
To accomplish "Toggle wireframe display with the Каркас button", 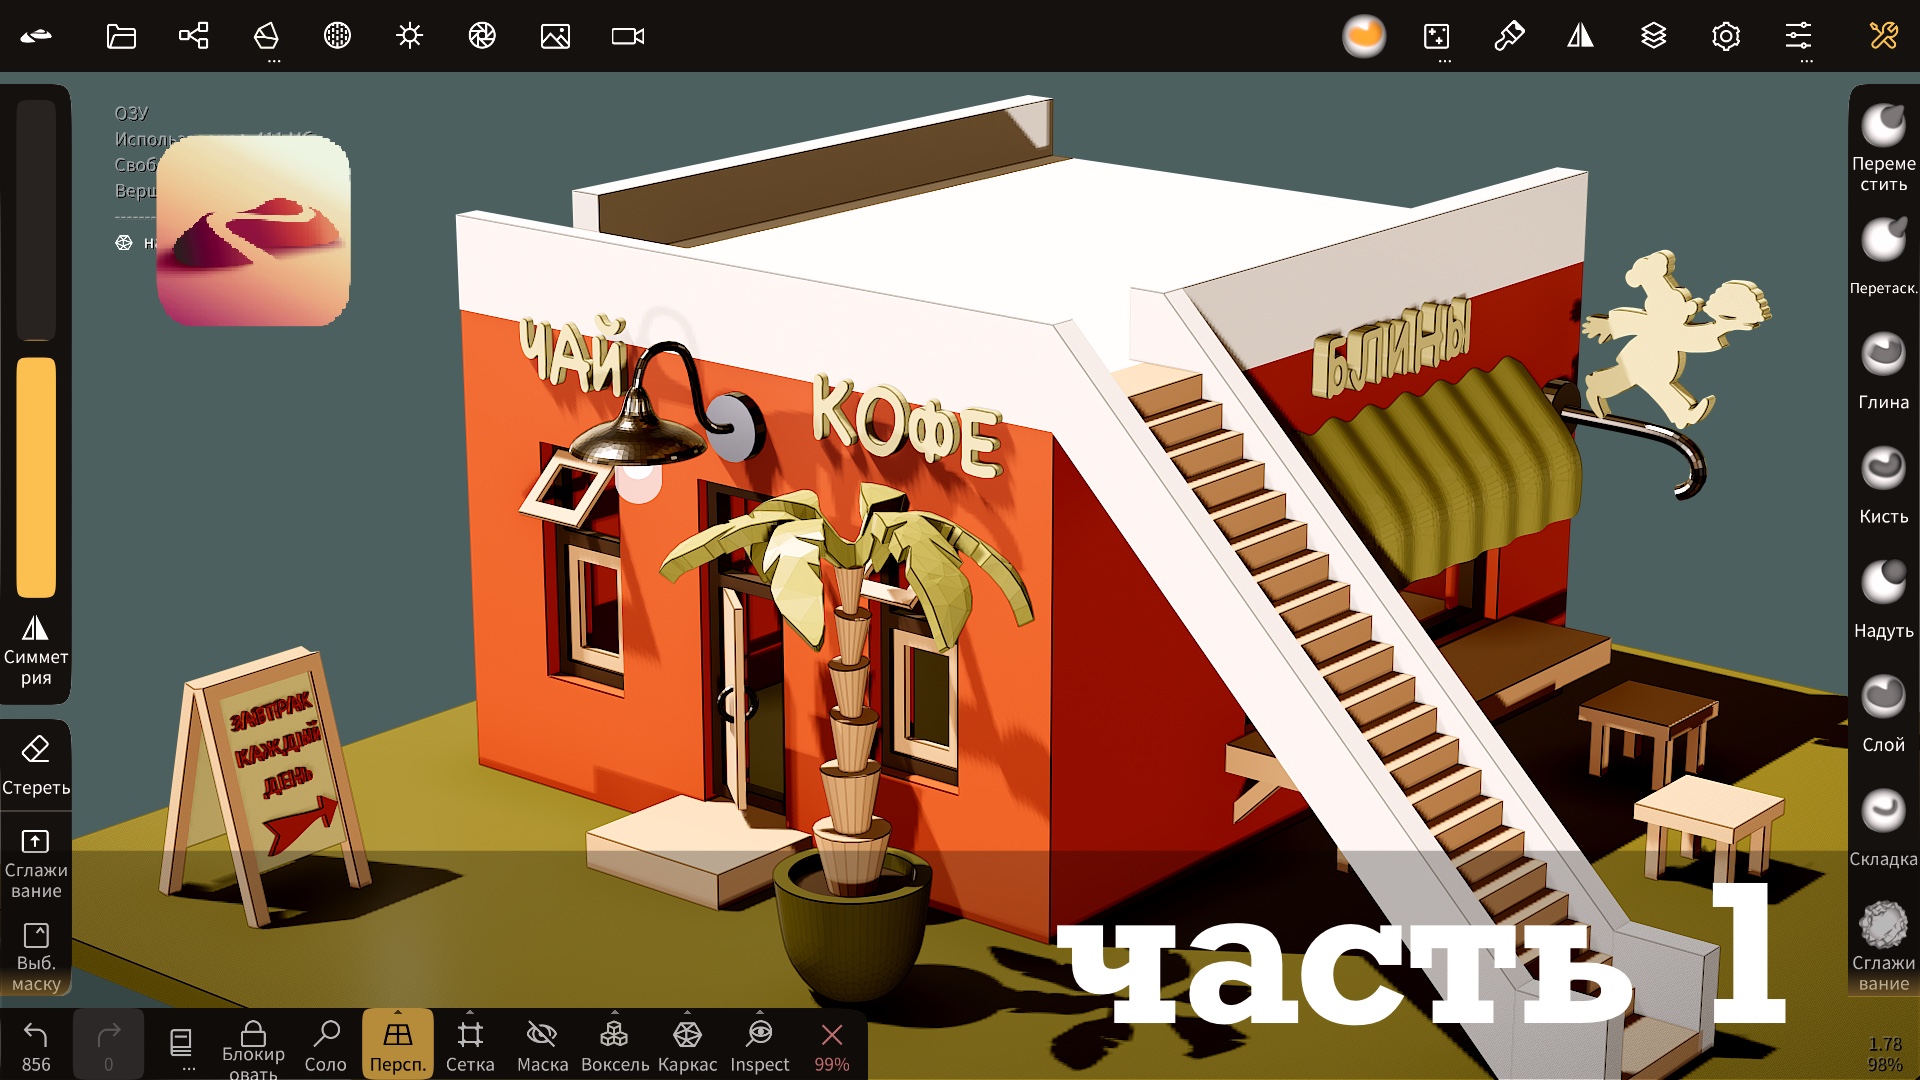I will [x=687, y=1045].
